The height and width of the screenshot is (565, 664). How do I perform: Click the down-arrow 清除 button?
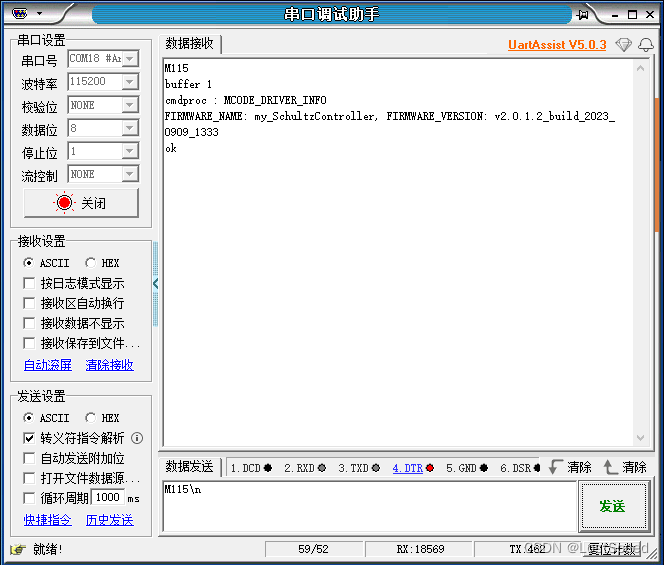coord(570,467)
